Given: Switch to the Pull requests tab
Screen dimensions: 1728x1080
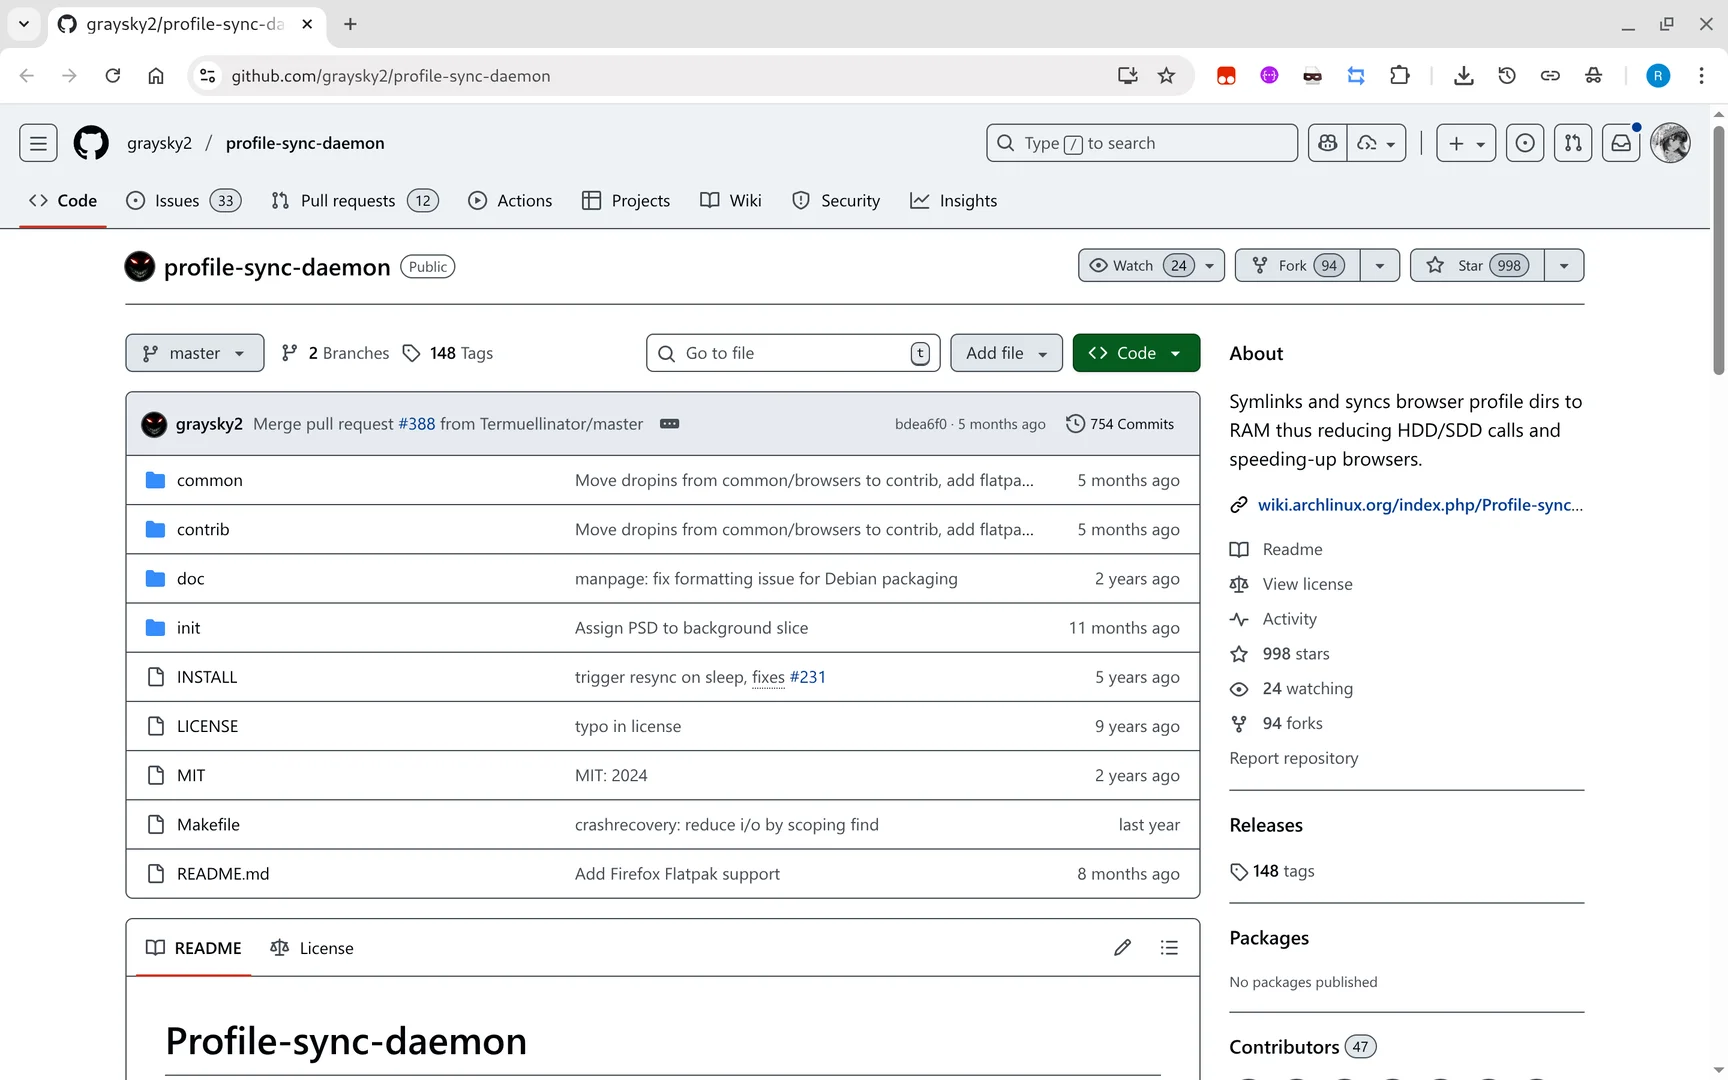Looking at the screenshot, I should tap(355, 201).
